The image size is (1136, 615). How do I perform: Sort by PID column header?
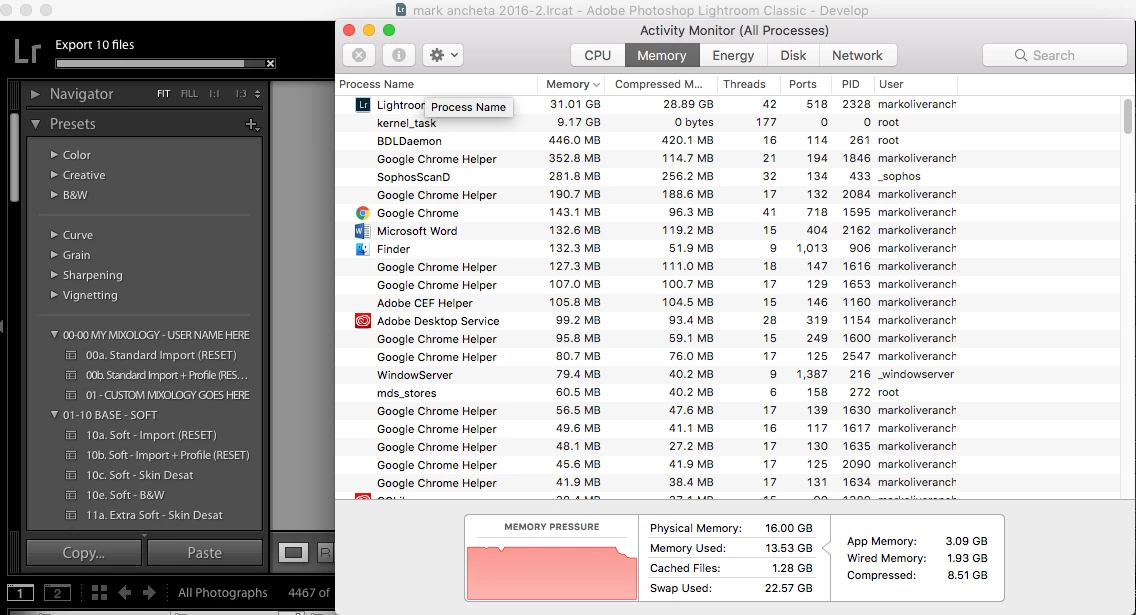(853, 84)
